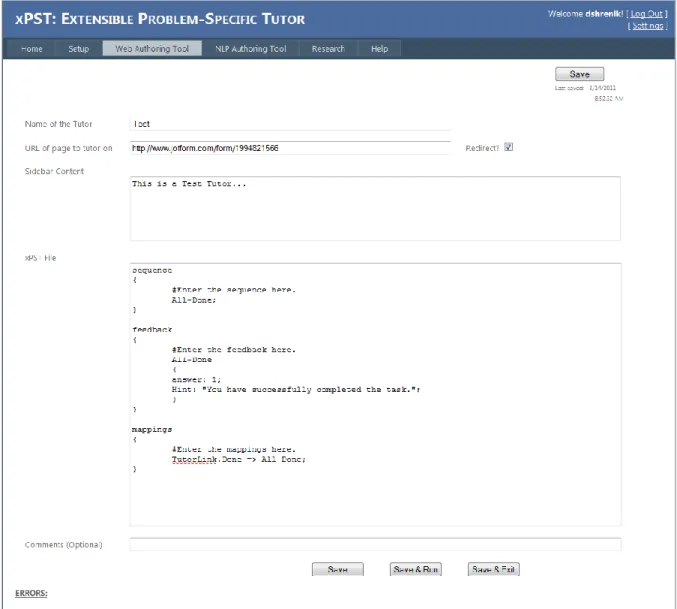Click the top Save button
This screenshot has width=677, height=609.
579,74
